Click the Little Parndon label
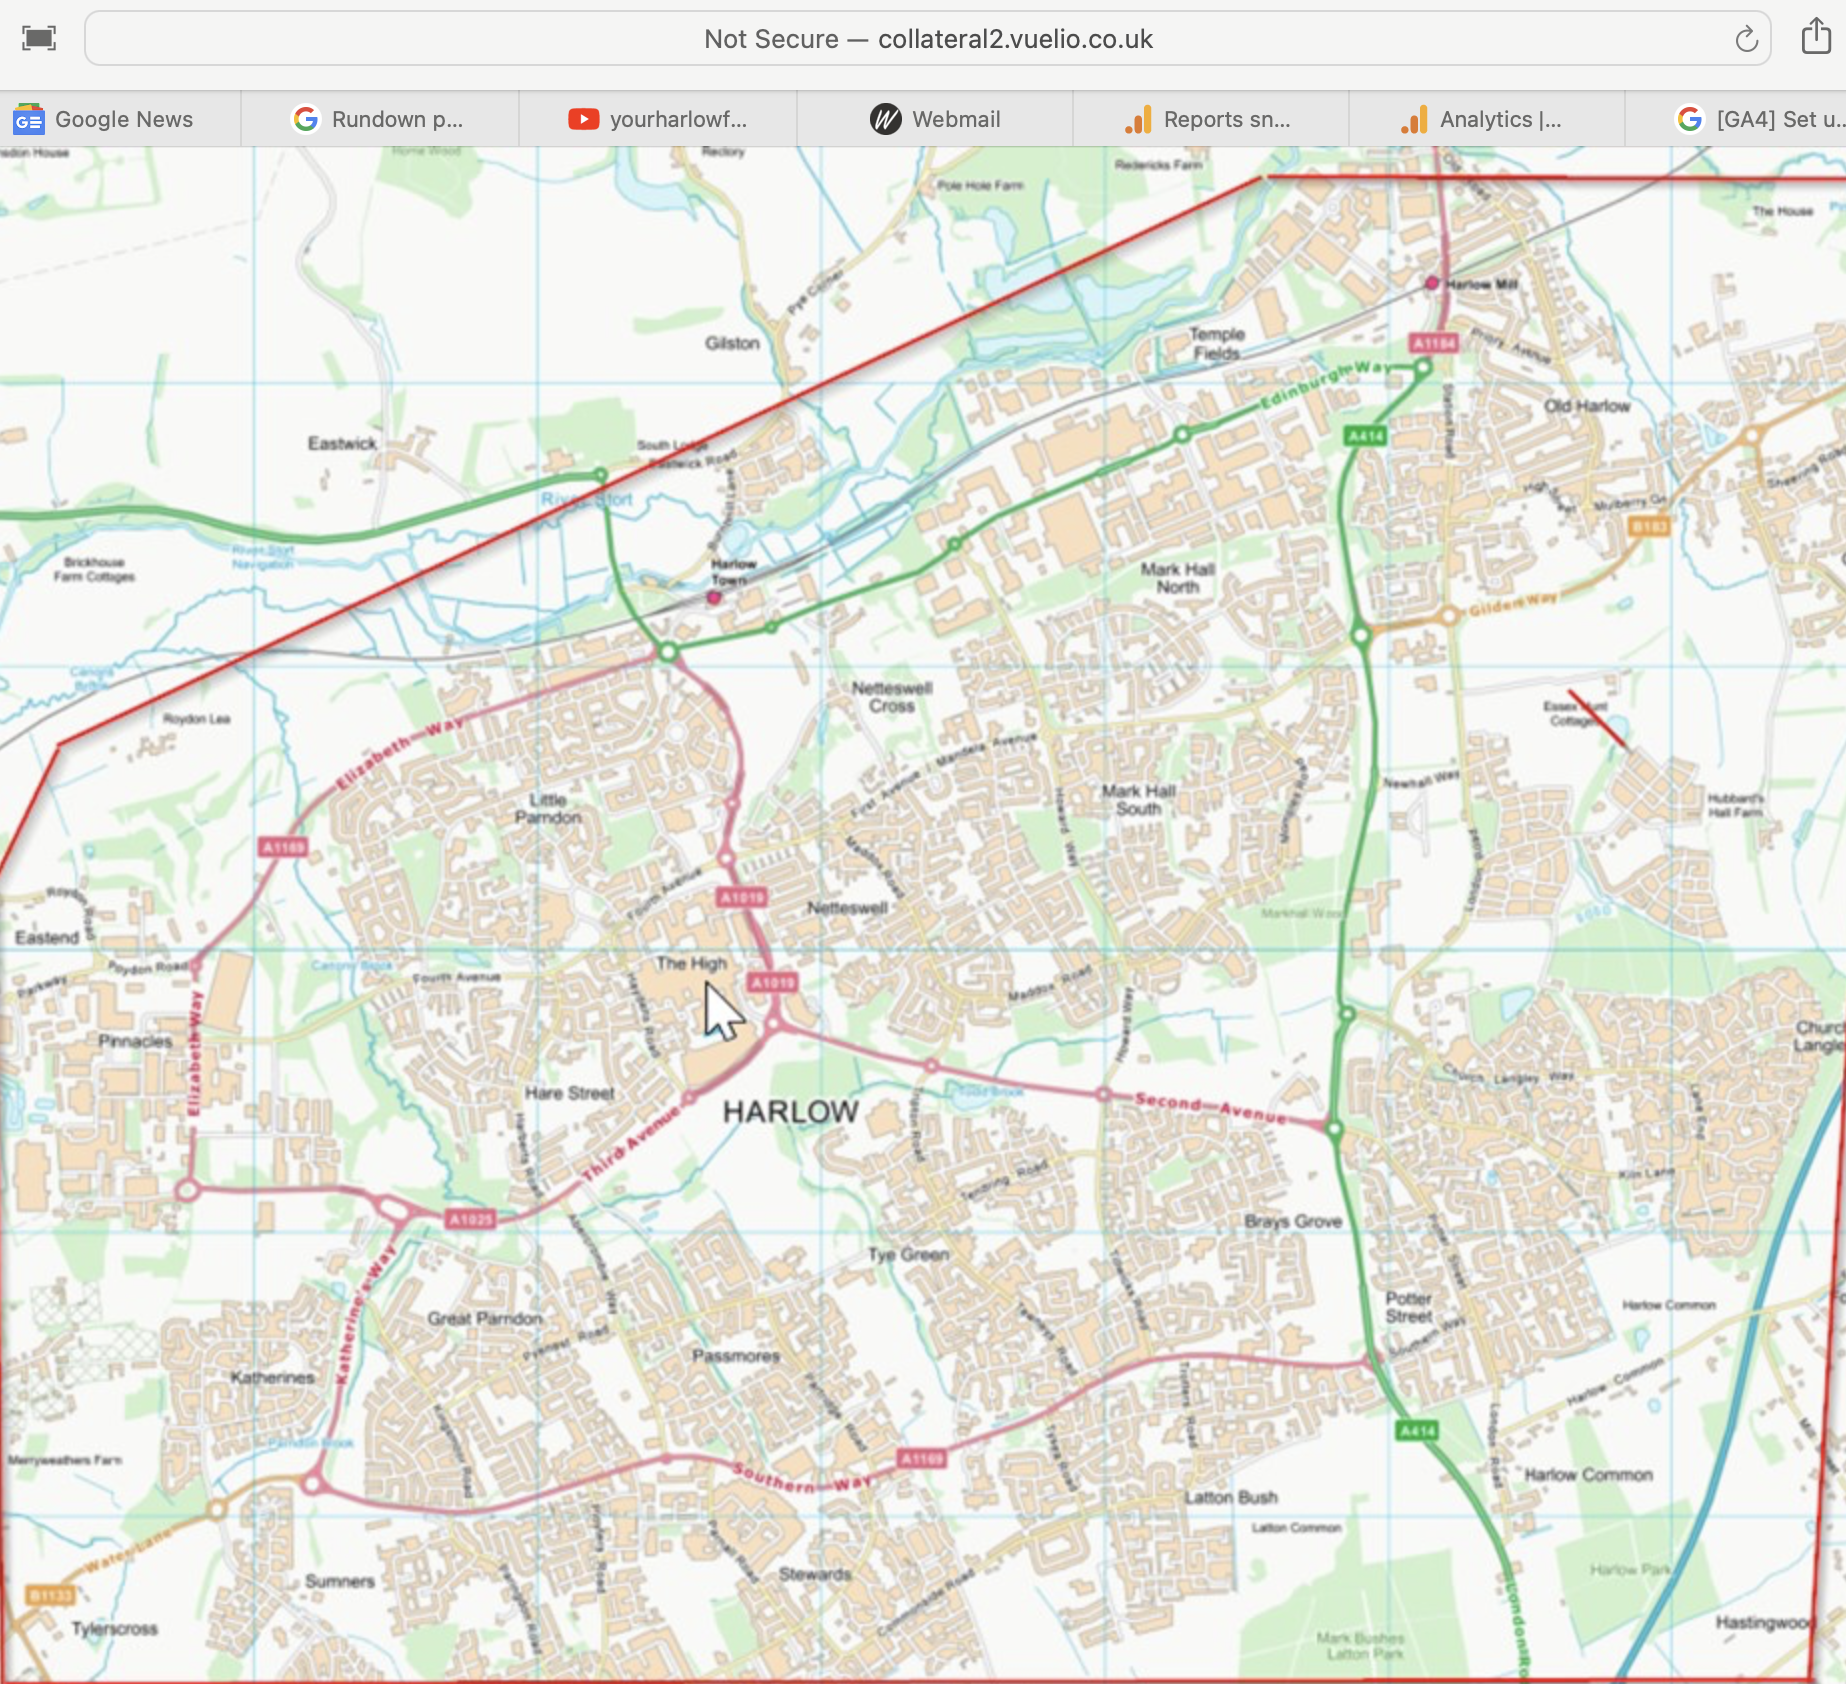The height and width of the screenshot is (1684, 1846). point(548,808)
